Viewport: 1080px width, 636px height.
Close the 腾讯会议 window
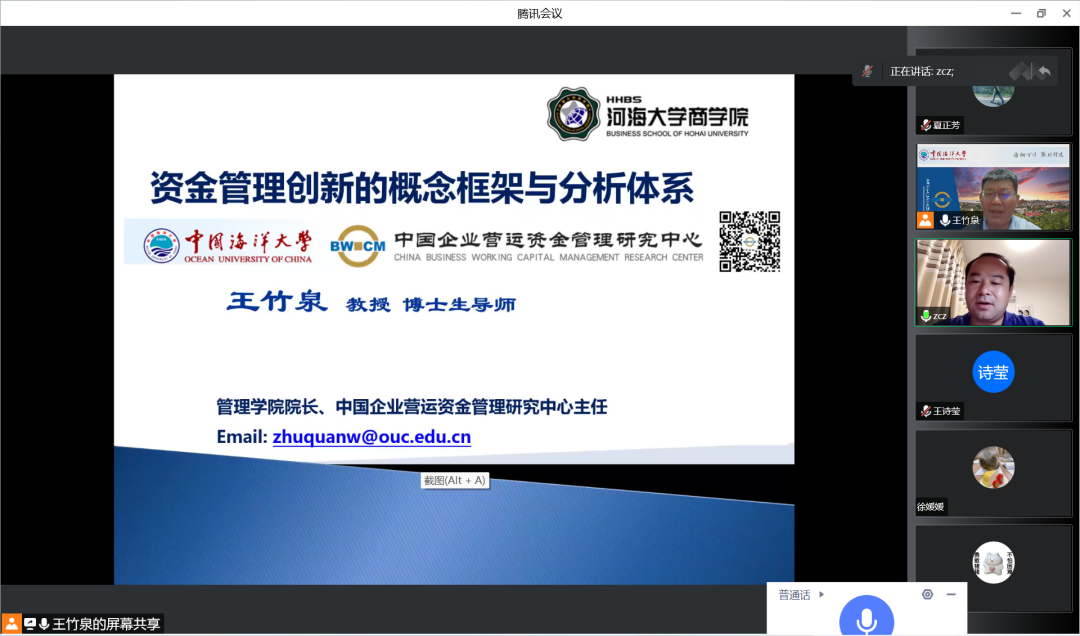click(x=1066, y=13)
